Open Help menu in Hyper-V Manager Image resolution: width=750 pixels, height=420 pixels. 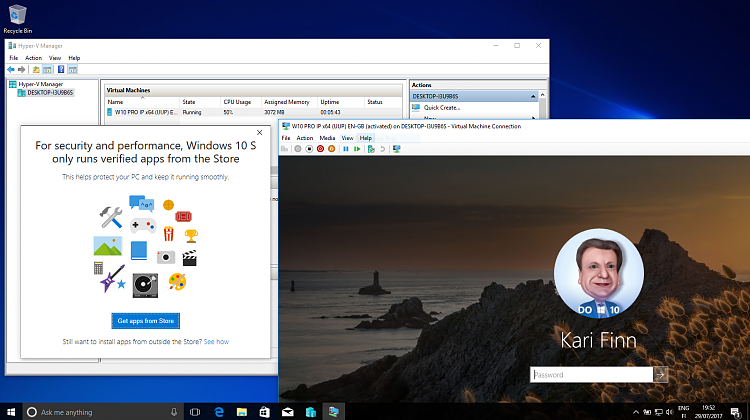(x=74, y=58)
